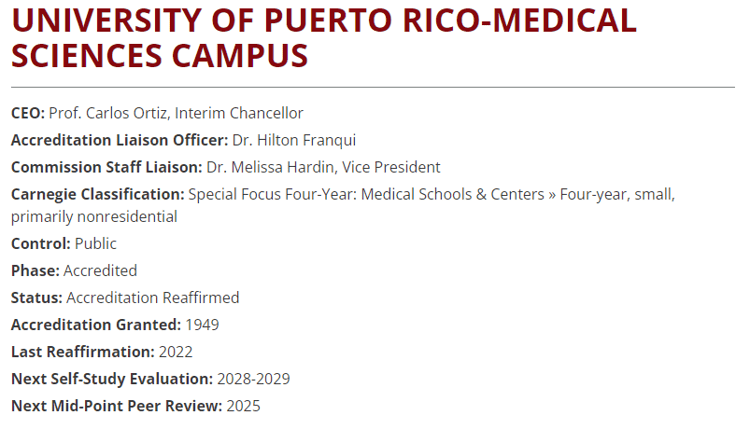
Task: Click the Control label
Action: click(41, 244)
